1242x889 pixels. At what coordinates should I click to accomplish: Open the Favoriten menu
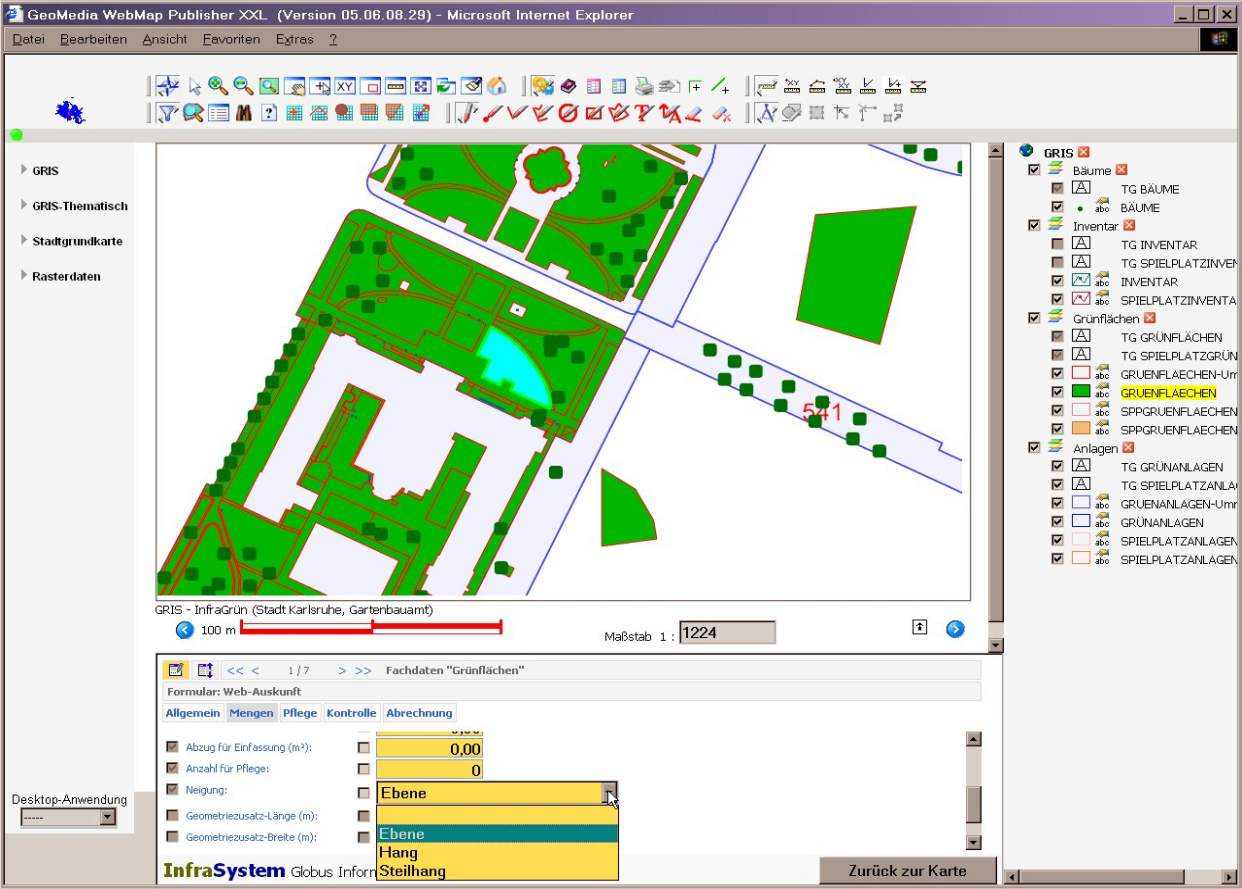point(231,39)
